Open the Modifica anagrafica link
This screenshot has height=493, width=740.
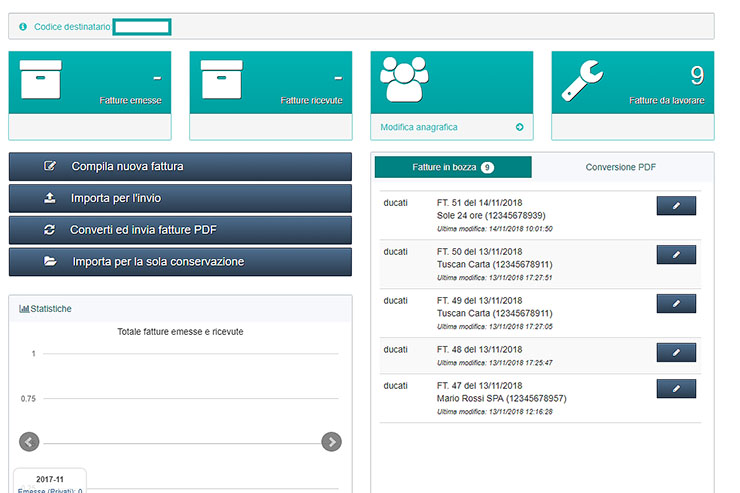[x=419, y=128]
